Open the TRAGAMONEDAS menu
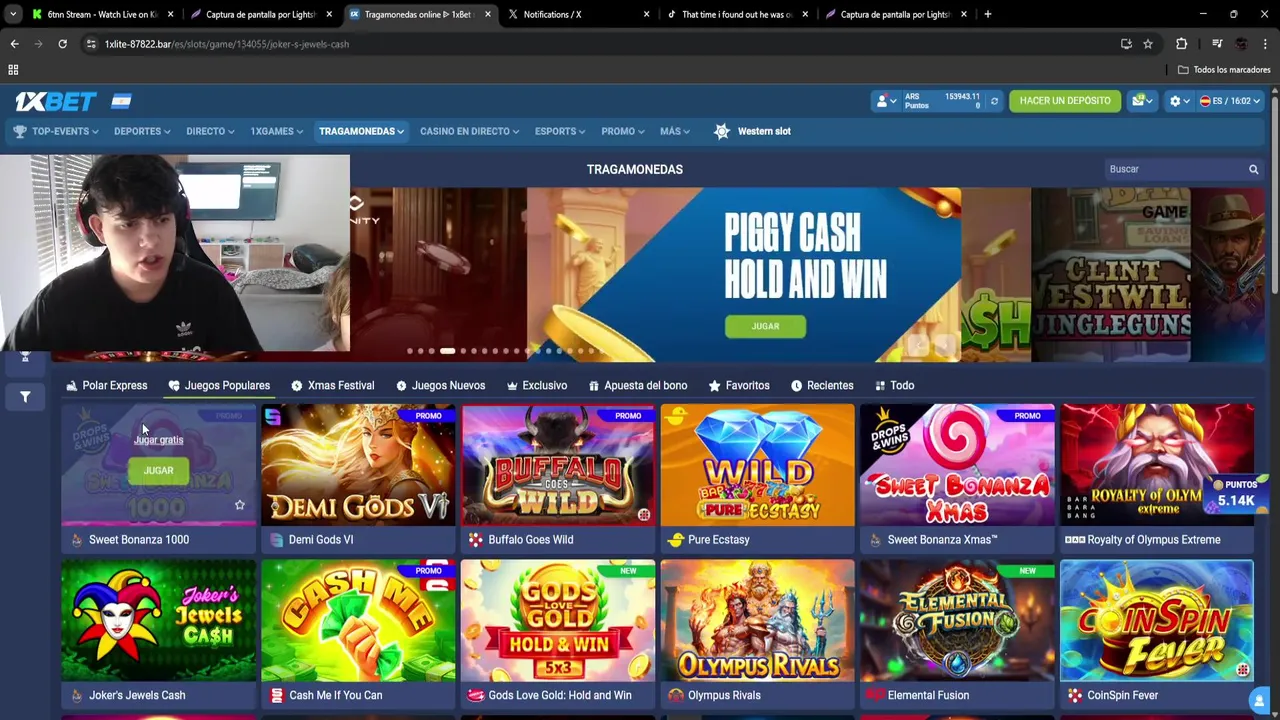 point(361,131)
